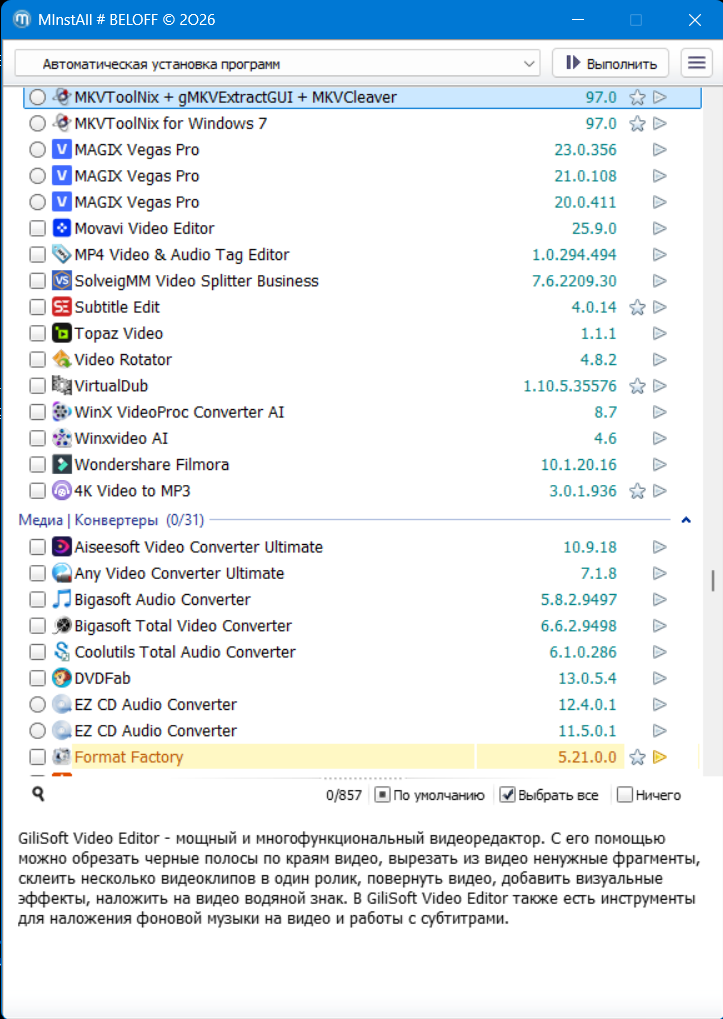Click the play arrow for DVDFab
This screenshot has width=723, height=1019.
pos(660,678)
